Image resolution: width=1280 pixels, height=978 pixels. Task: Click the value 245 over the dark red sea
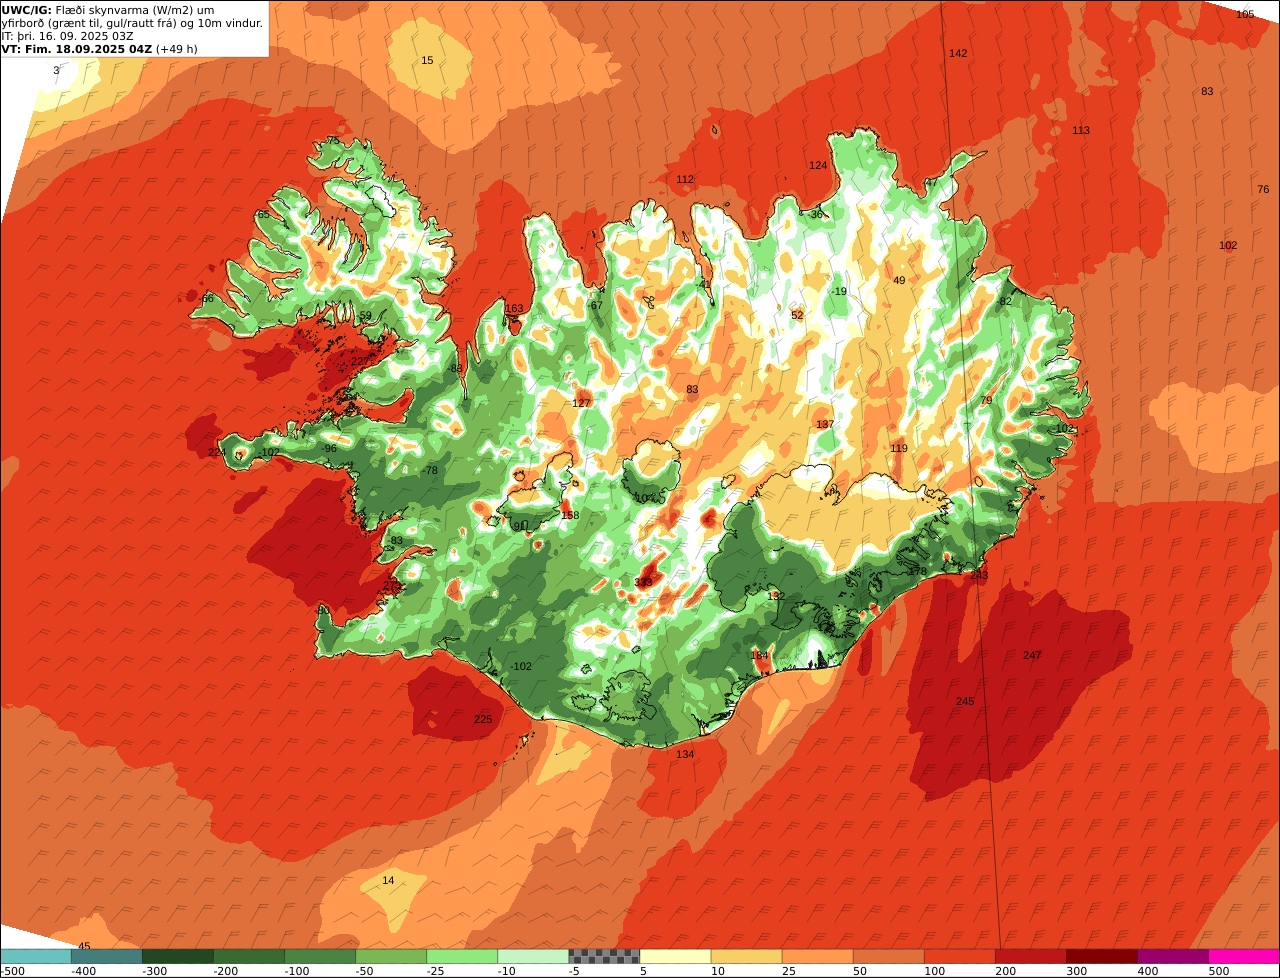coord(965,702)
